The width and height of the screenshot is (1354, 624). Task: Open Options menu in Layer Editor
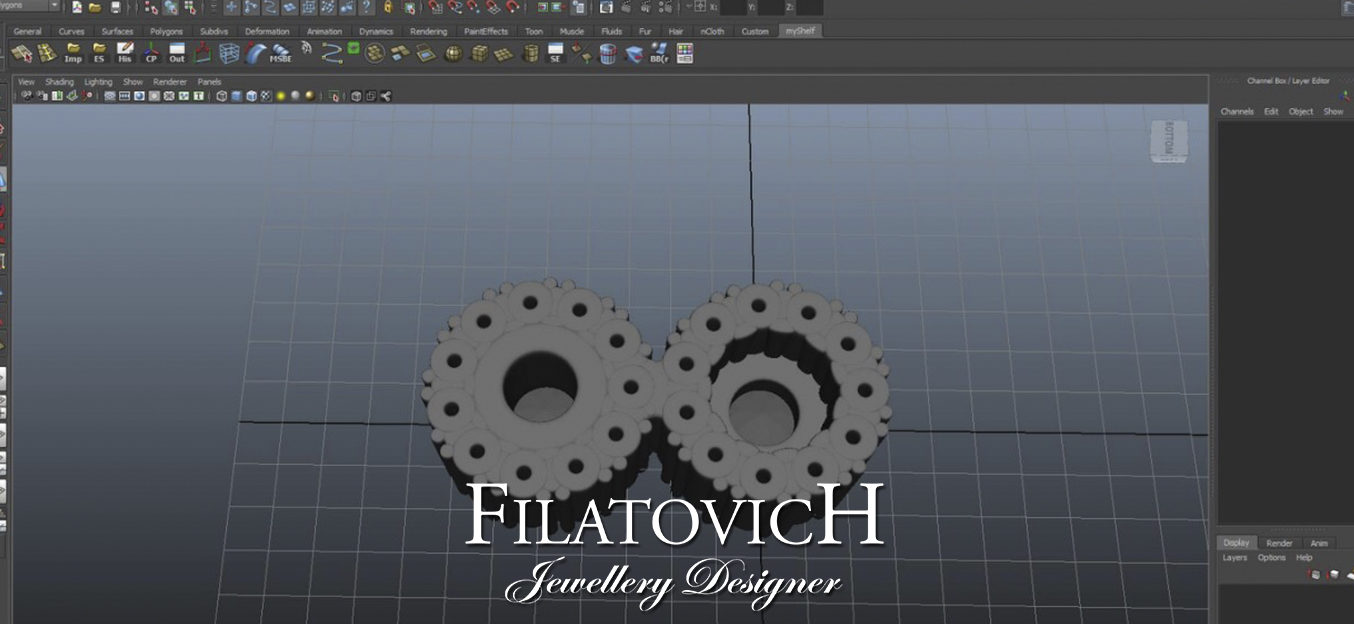1272,558
